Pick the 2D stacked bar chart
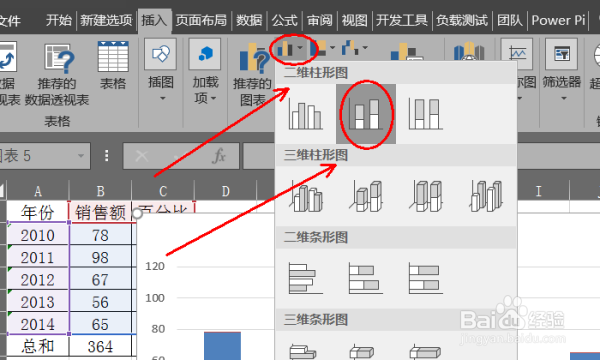The image size is (600, 360). pos(366,278)
